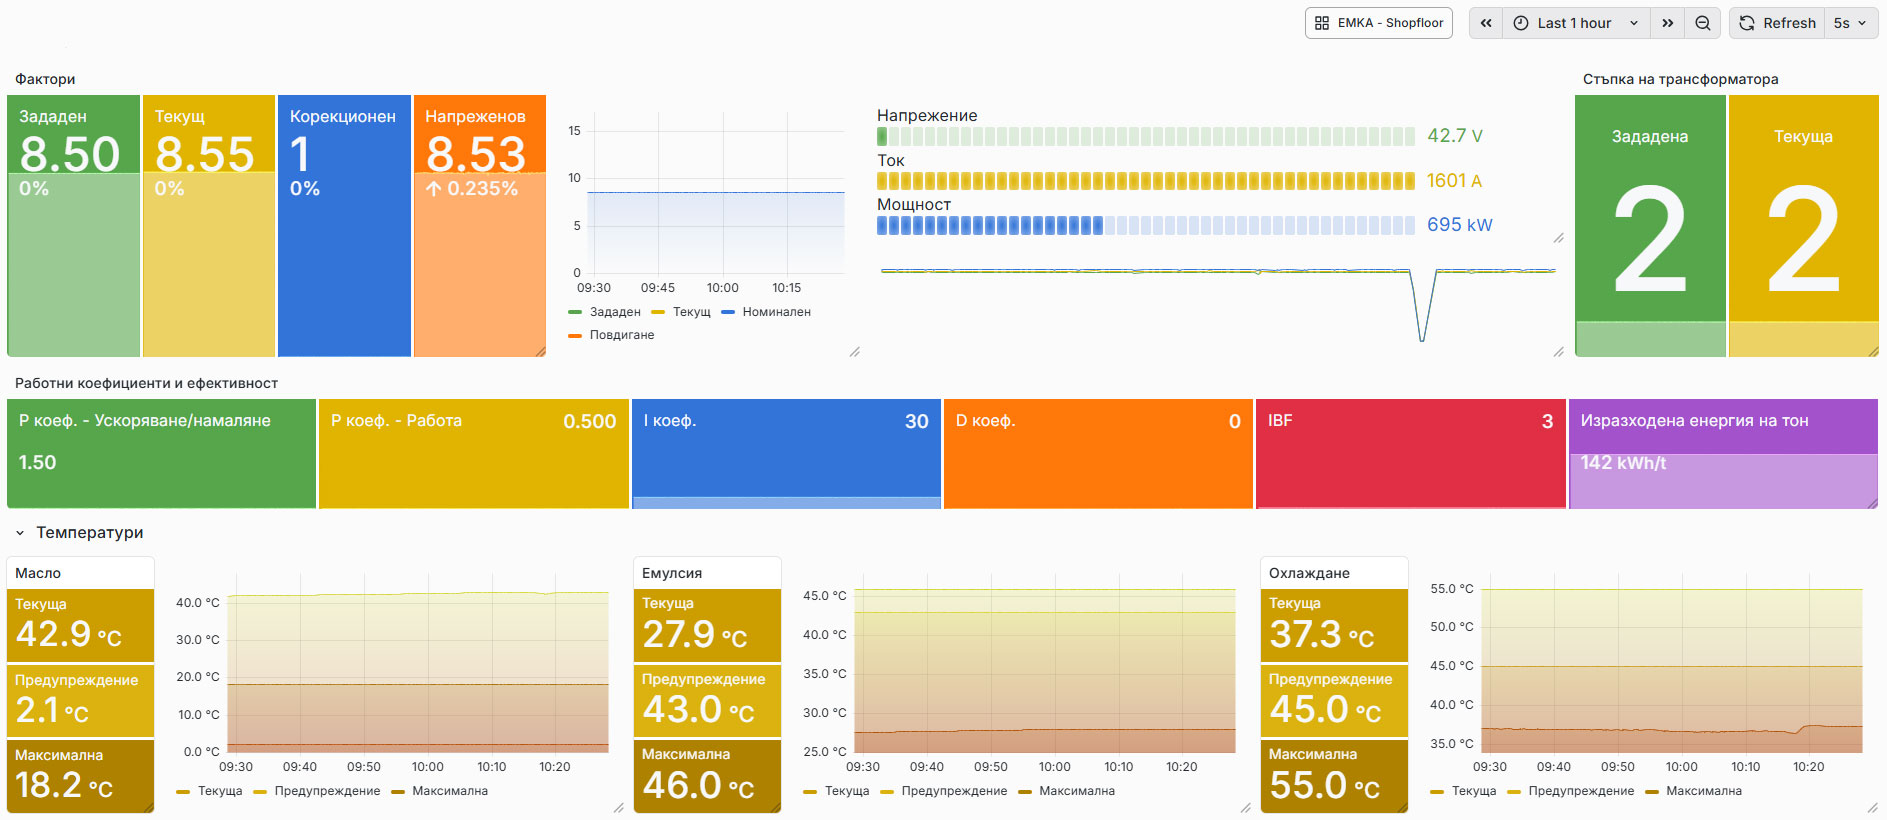1887x820 pixels.
Task: Select the Текущ 8.55 stat value
Action: pos(205,154)
